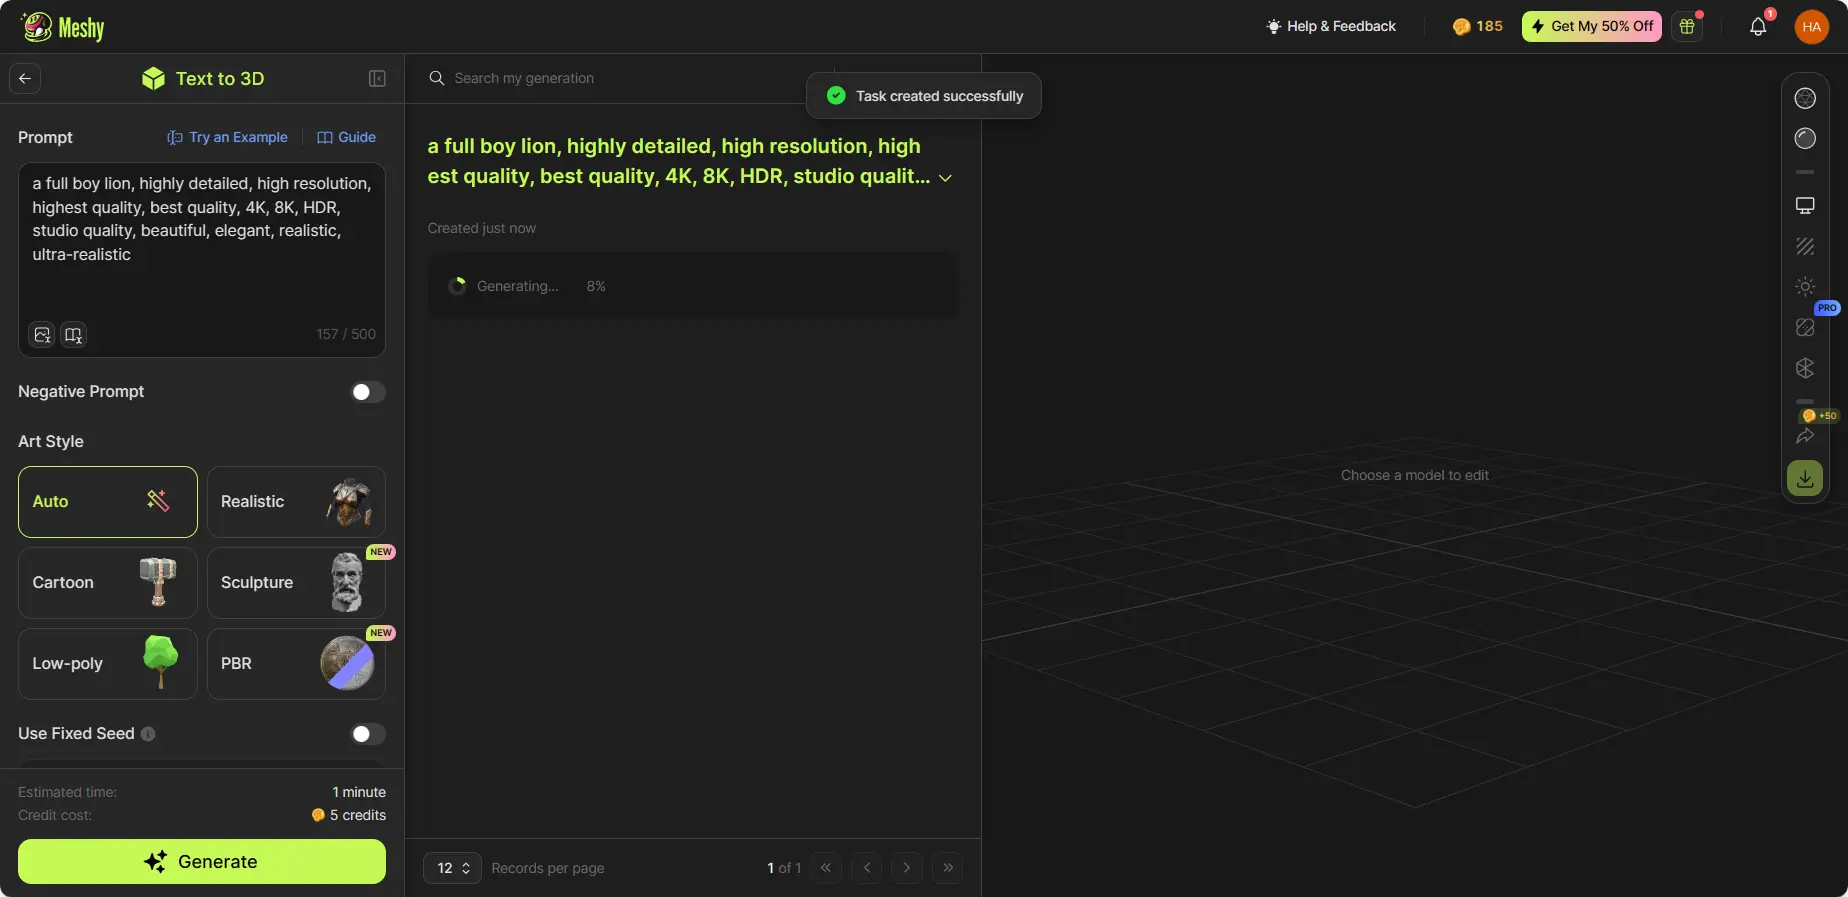1848x897 pixels.
Task: Focus the Search my generation field
Action: (620, 79)
